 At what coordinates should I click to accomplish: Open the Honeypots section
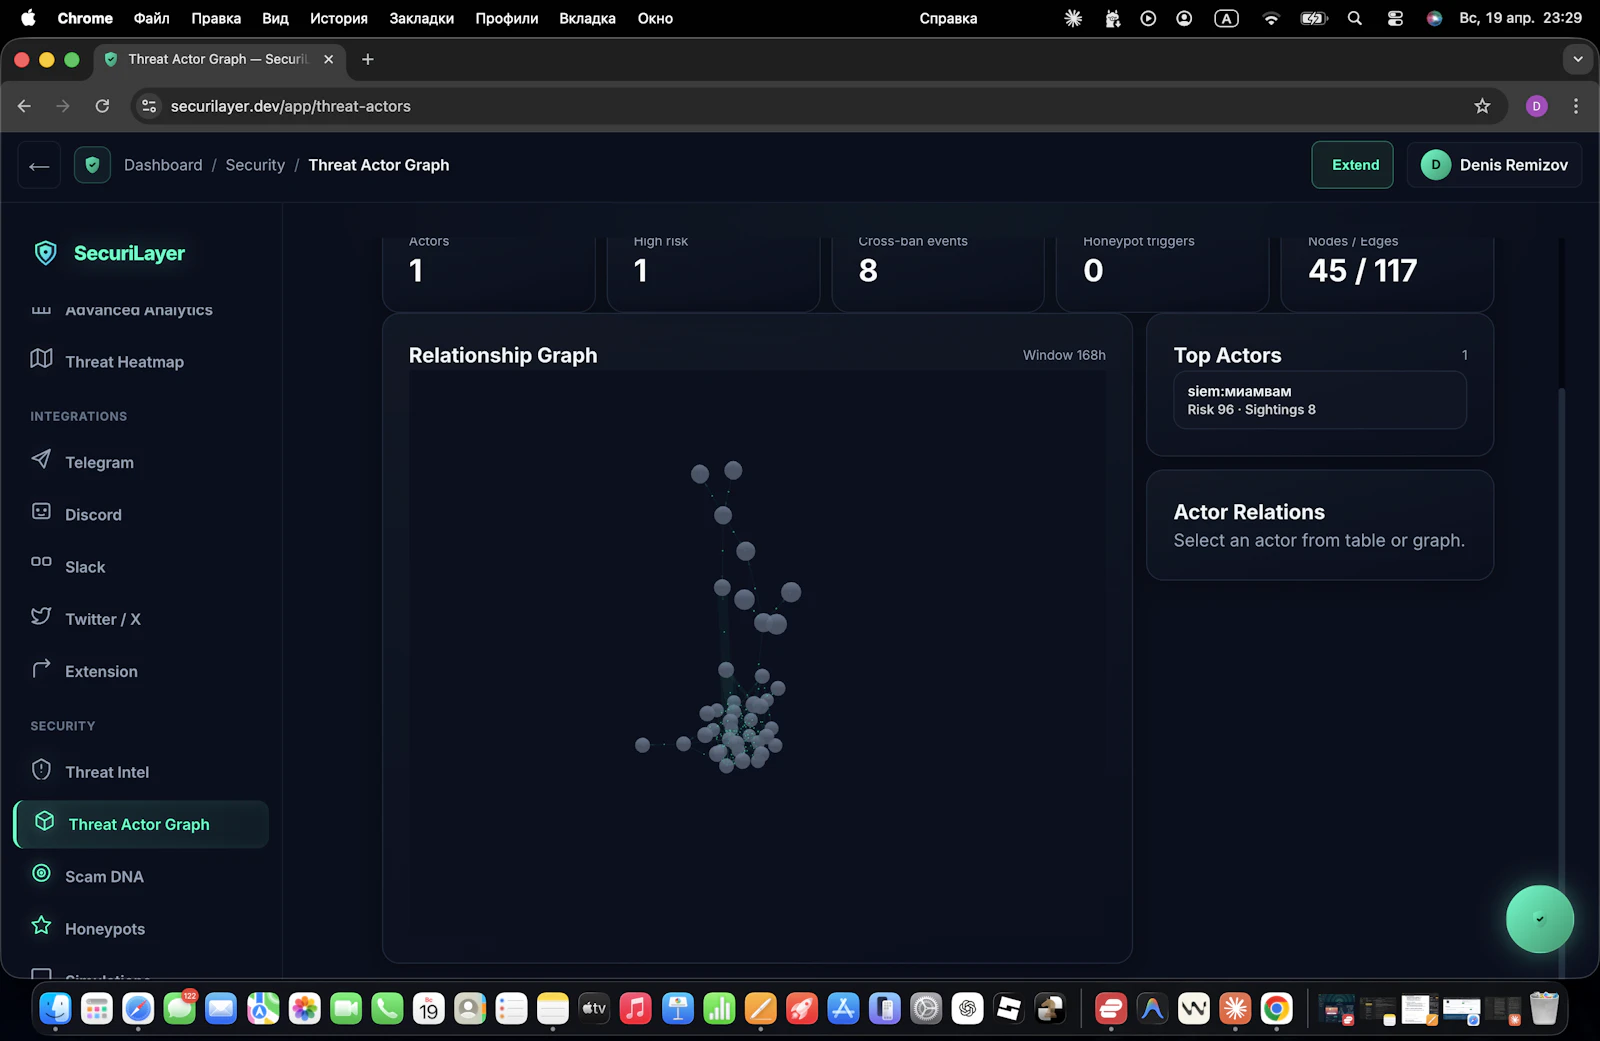[x=107, y=928]
